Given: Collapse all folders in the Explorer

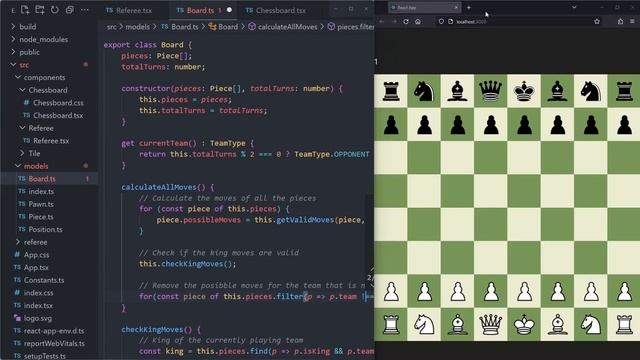Looking at the screenshot, I should coord(69,10).
